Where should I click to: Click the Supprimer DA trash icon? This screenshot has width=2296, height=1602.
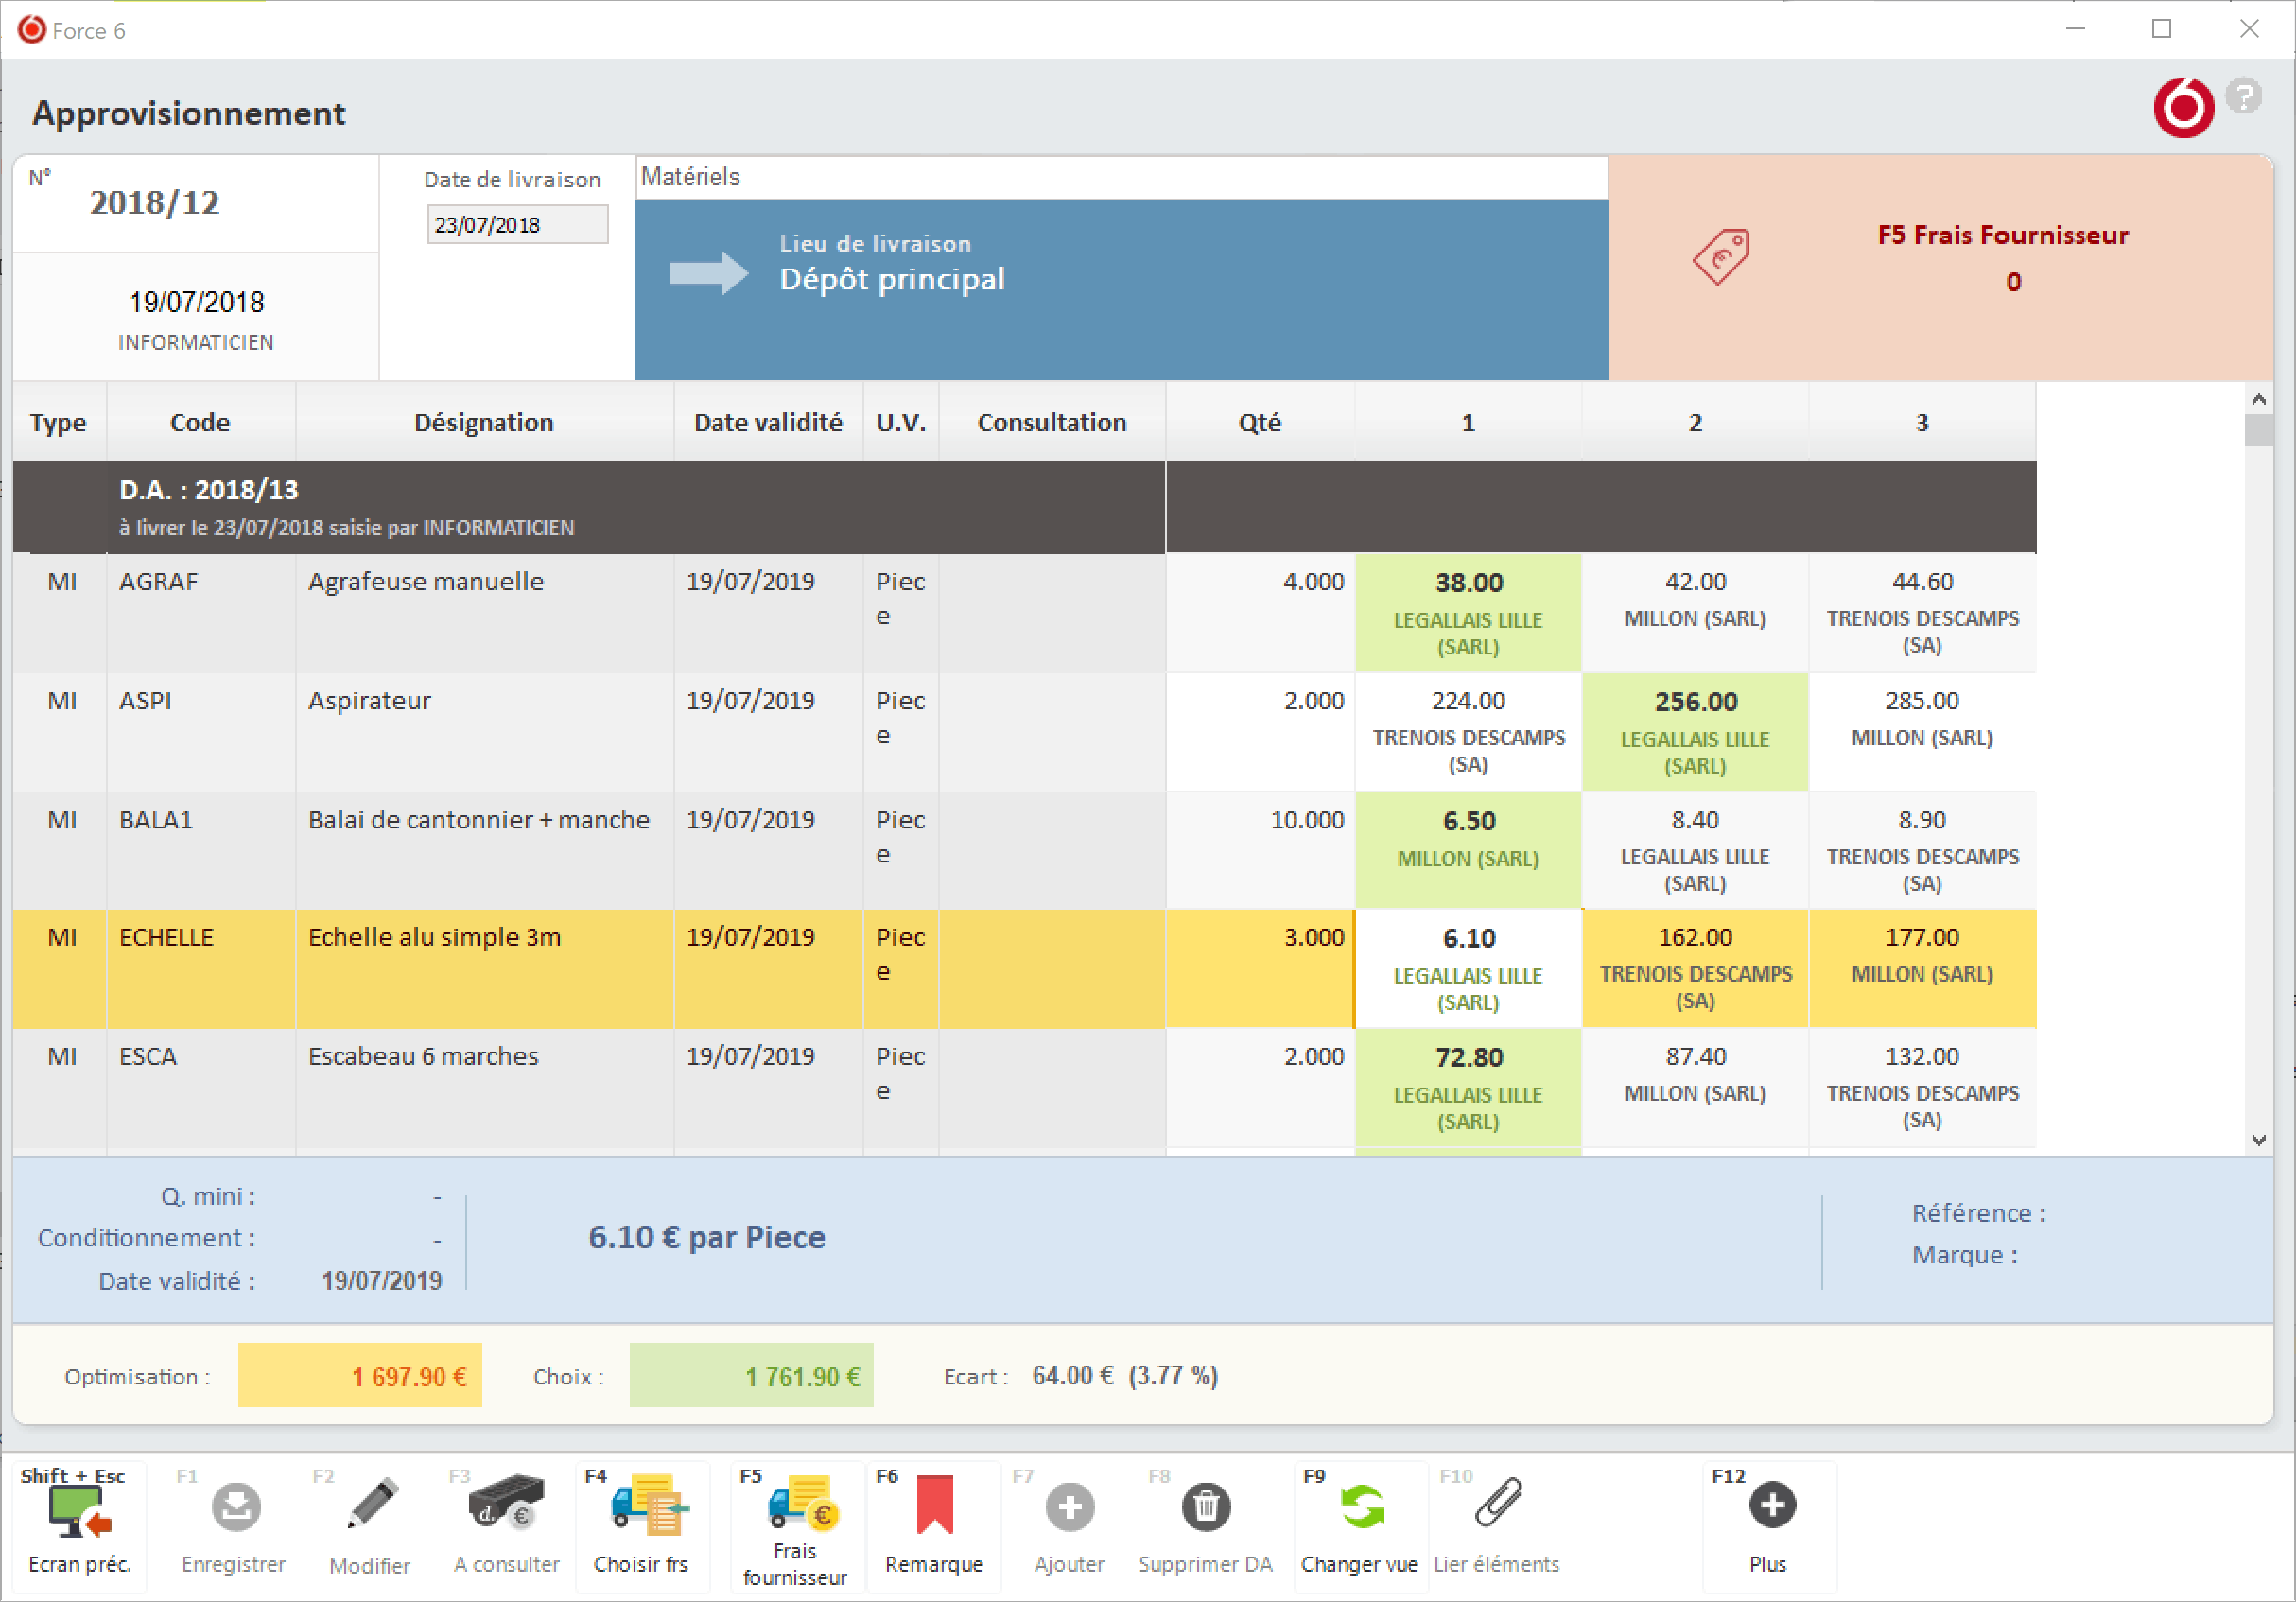(1206, 1507)
